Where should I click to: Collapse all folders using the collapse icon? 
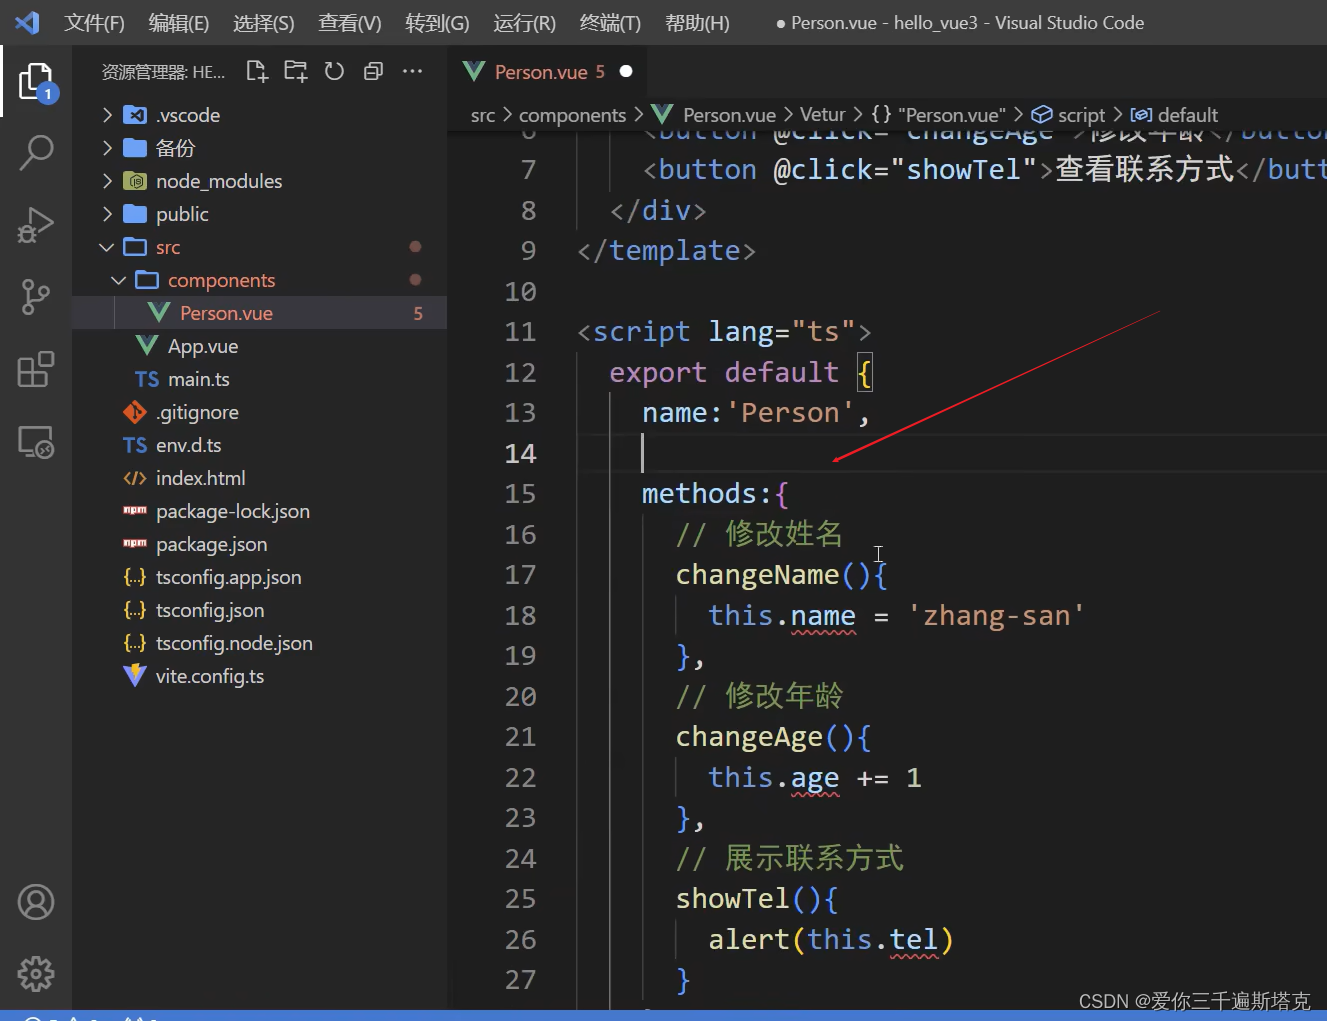pyautogui.click(x=373, y=71)
